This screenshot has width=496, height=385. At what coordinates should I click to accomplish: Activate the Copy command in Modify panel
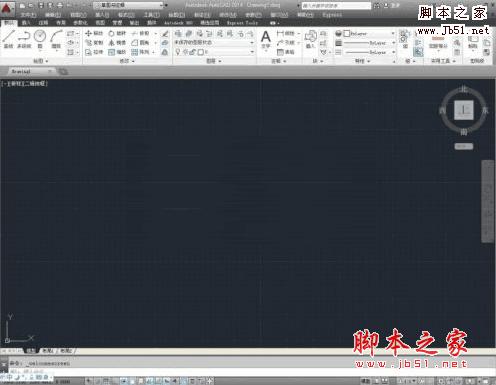pyautogui.click(x=94, y=43)
